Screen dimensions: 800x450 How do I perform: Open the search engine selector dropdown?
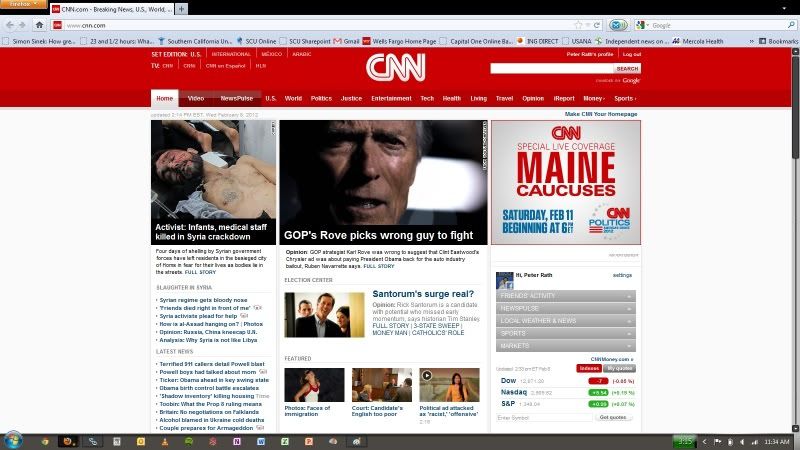(x=643, y=25)
